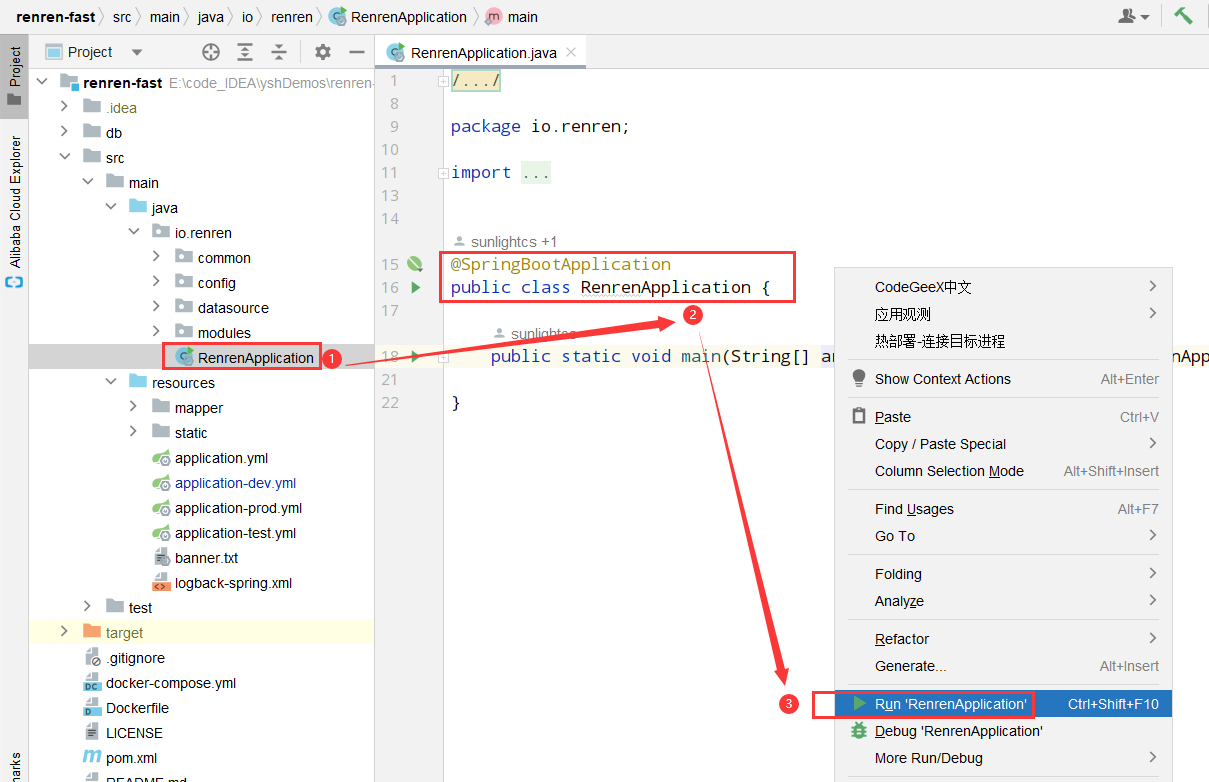Expand the target folder
1209x782 pixels.
(x=64, y=632)
